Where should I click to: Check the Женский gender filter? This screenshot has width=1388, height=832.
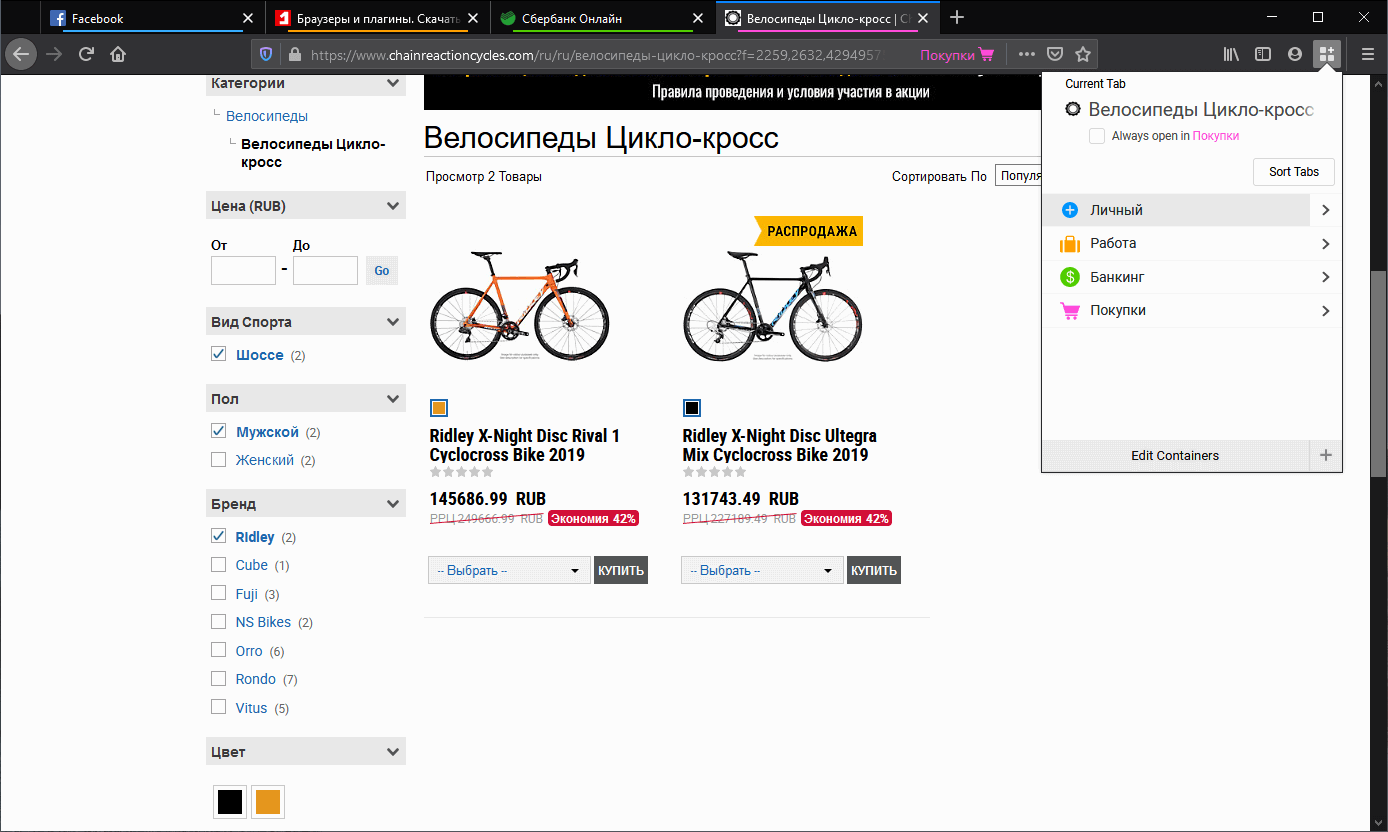[218, 459]
